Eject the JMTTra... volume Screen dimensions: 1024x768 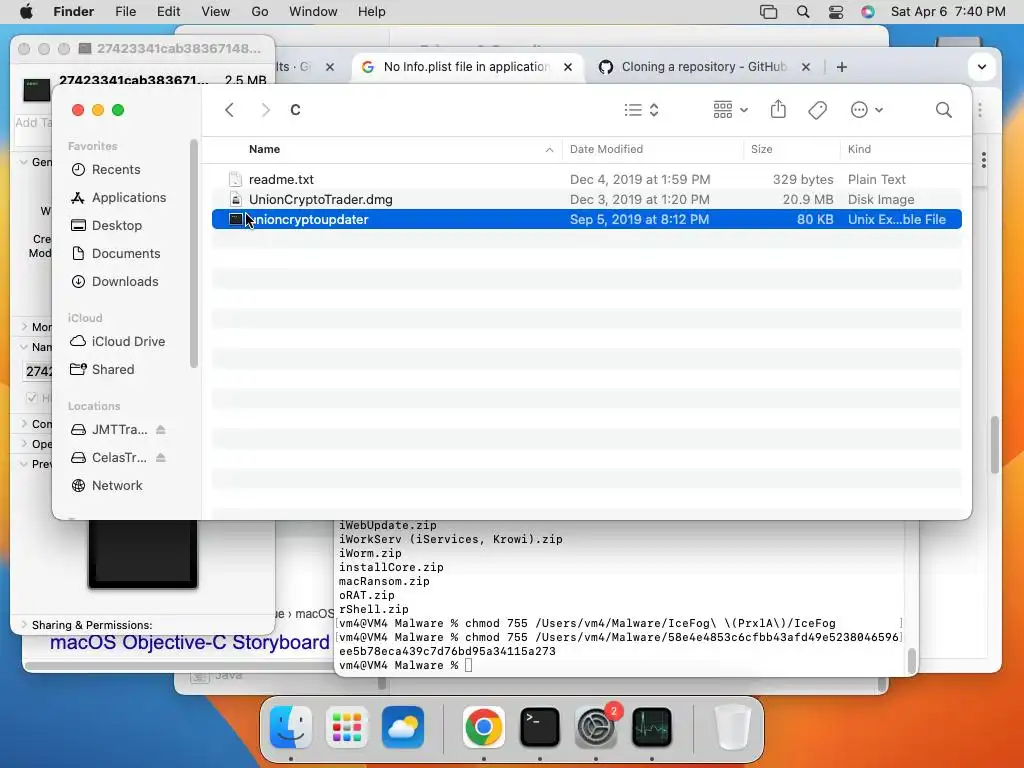(161, 430)
